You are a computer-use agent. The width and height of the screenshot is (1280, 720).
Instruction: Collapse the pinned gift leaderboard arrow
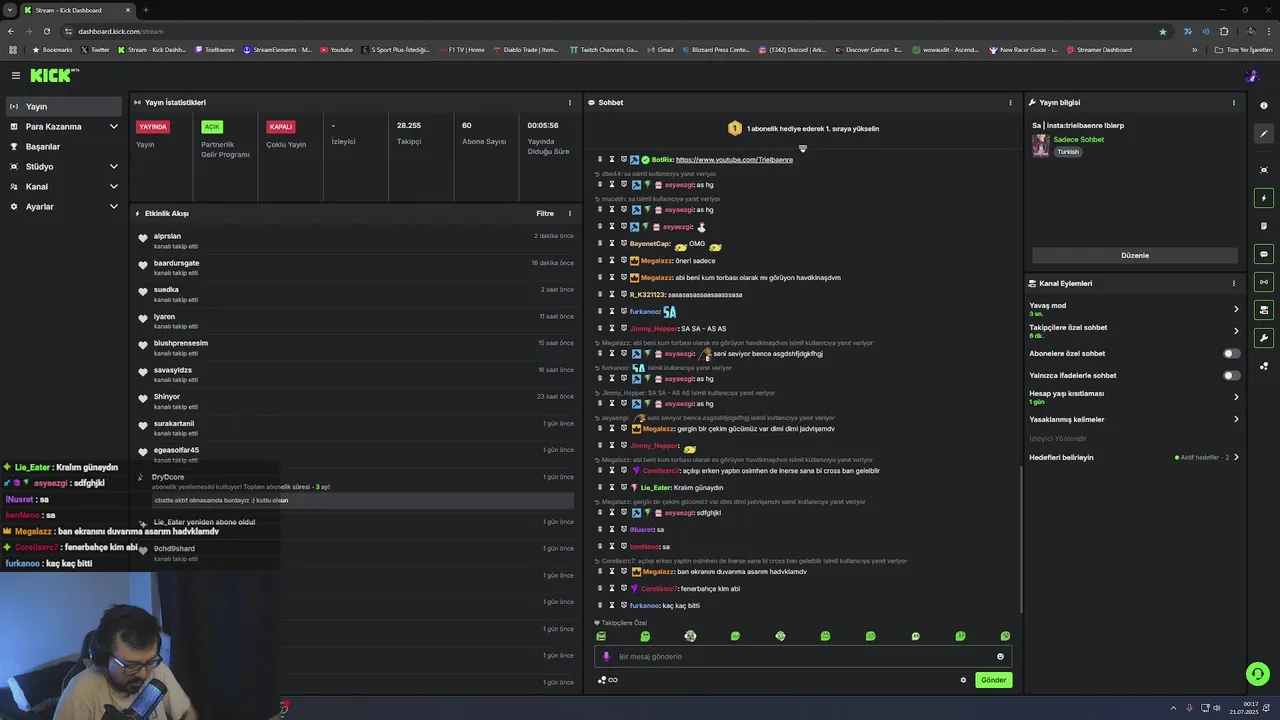[x=802, y=149]
